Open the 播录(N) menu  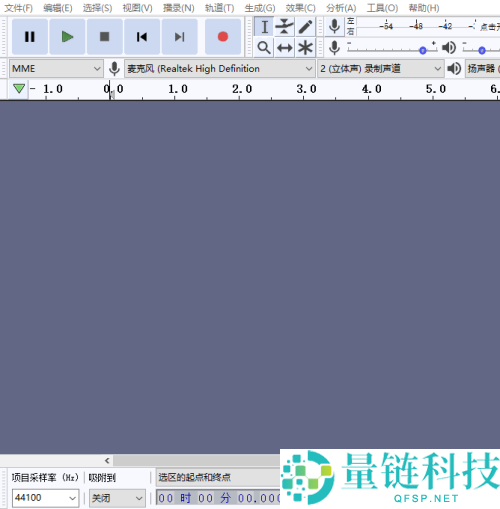pyautogui.click(x=179, y=8)
